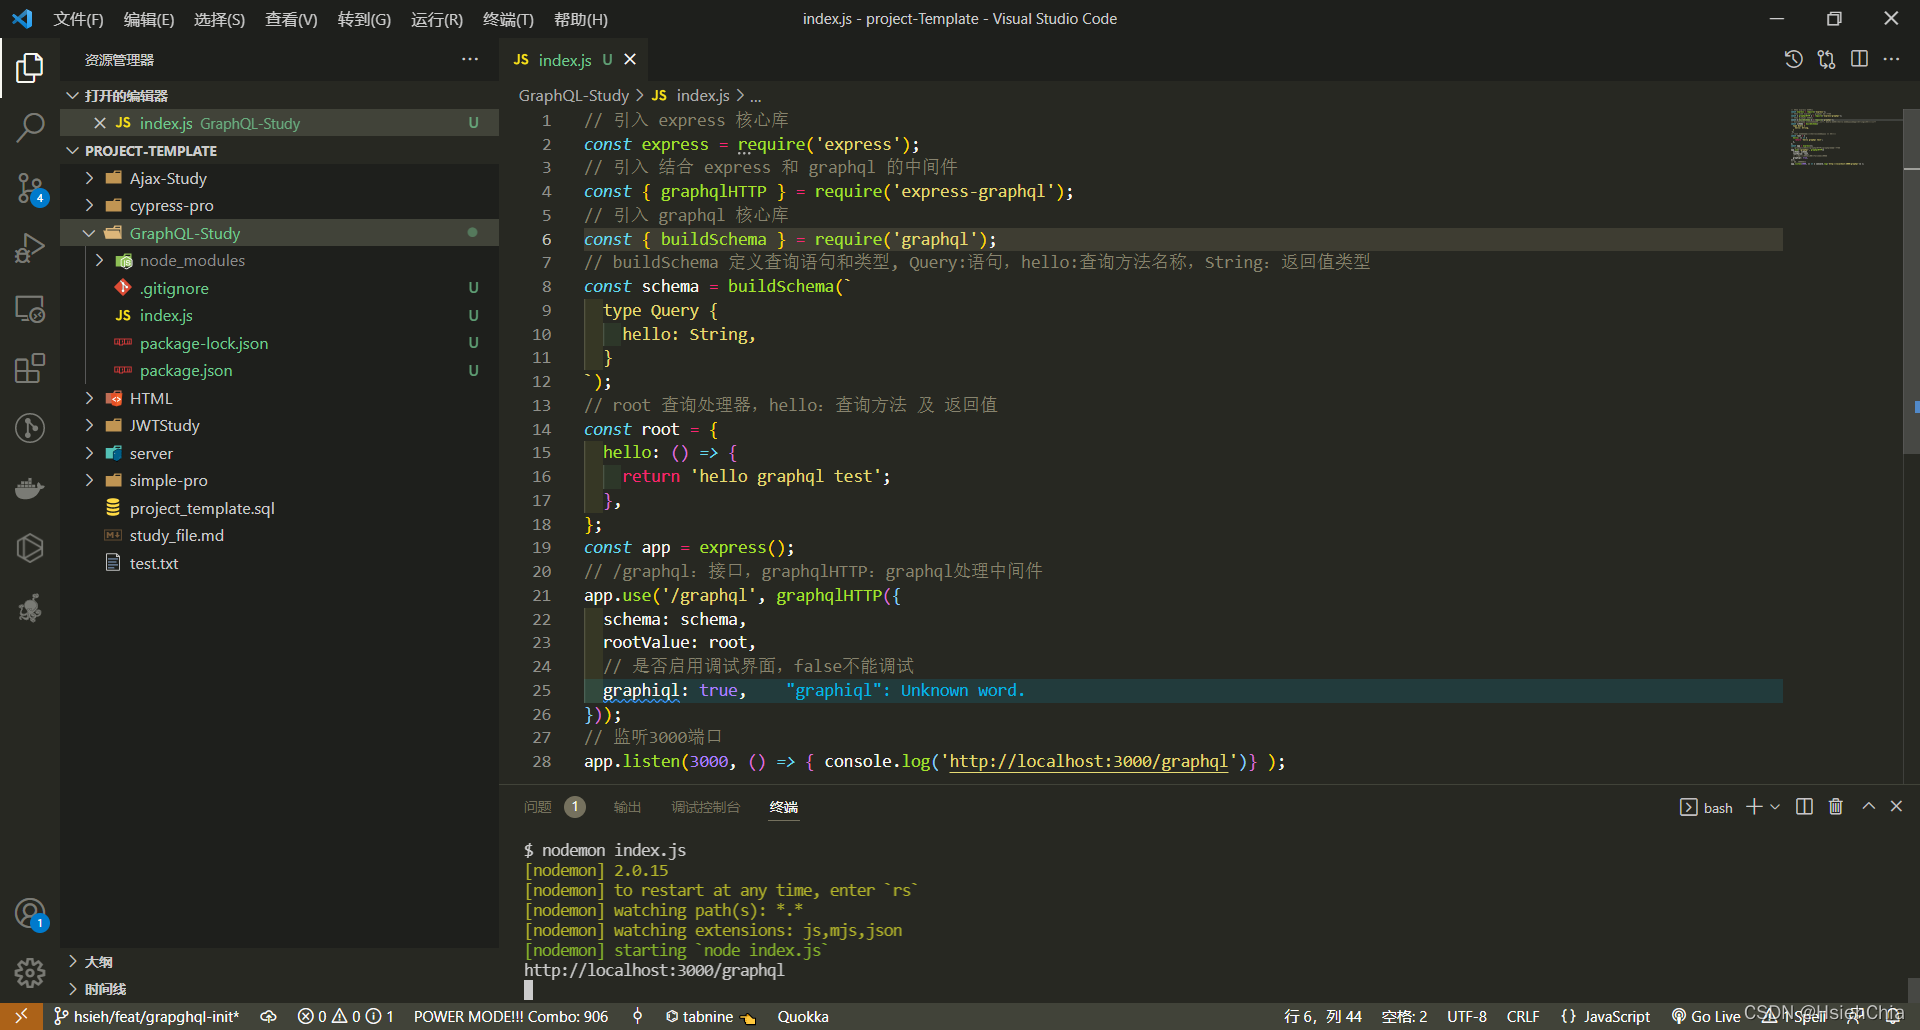Click the remote window indicator in status bar
Viewport: 1920px width, 1030px height.
[x=21, y=1016]
